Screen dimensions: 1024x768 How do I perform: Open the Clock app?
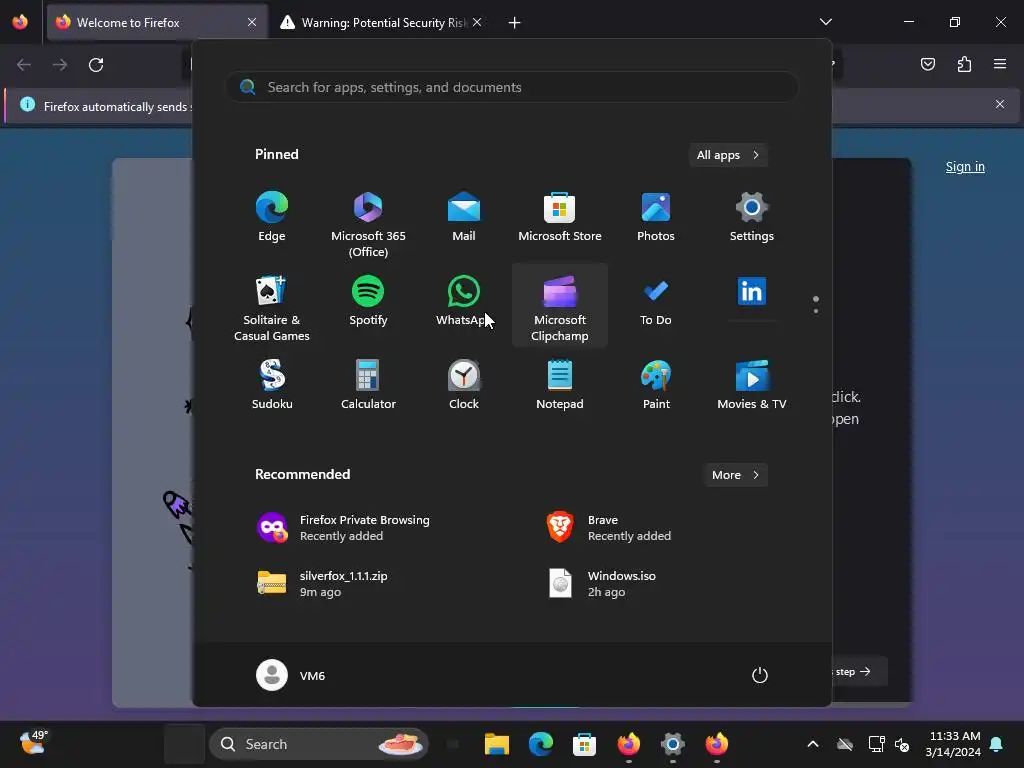(x=464, y=385)
